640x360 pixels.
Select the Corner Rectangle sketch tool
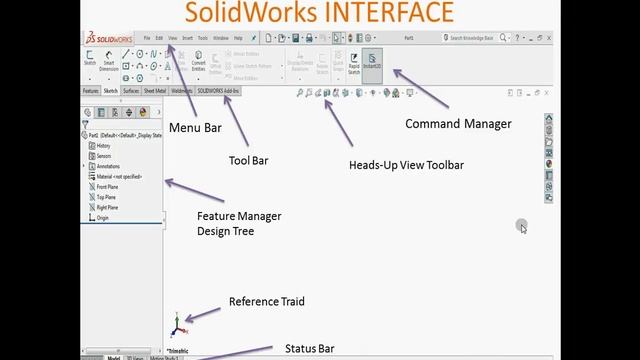pos(126,66)
